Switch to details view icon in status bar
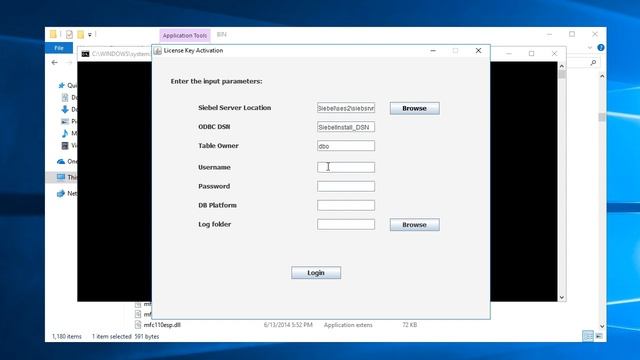This screenshot has height=360, width=640. coord(588,336)
